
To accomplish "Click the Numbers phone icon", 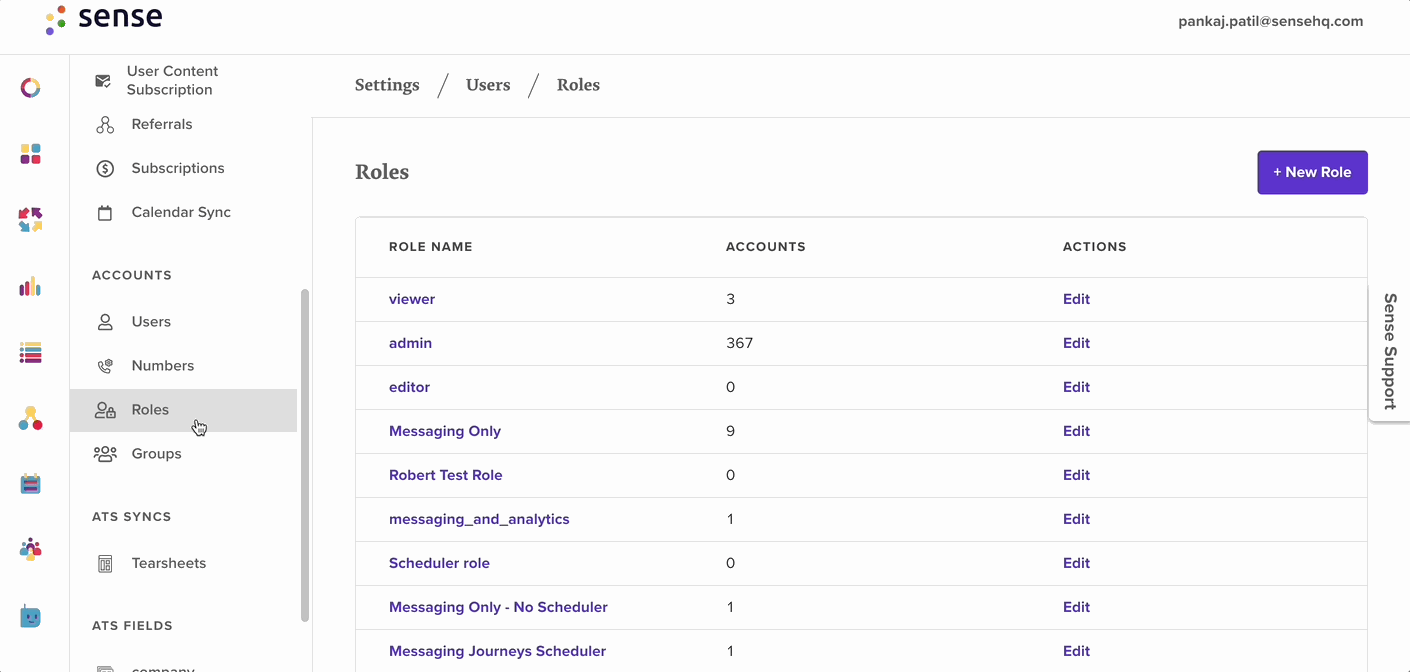I will pyautogui.click(x=105, y=366).
